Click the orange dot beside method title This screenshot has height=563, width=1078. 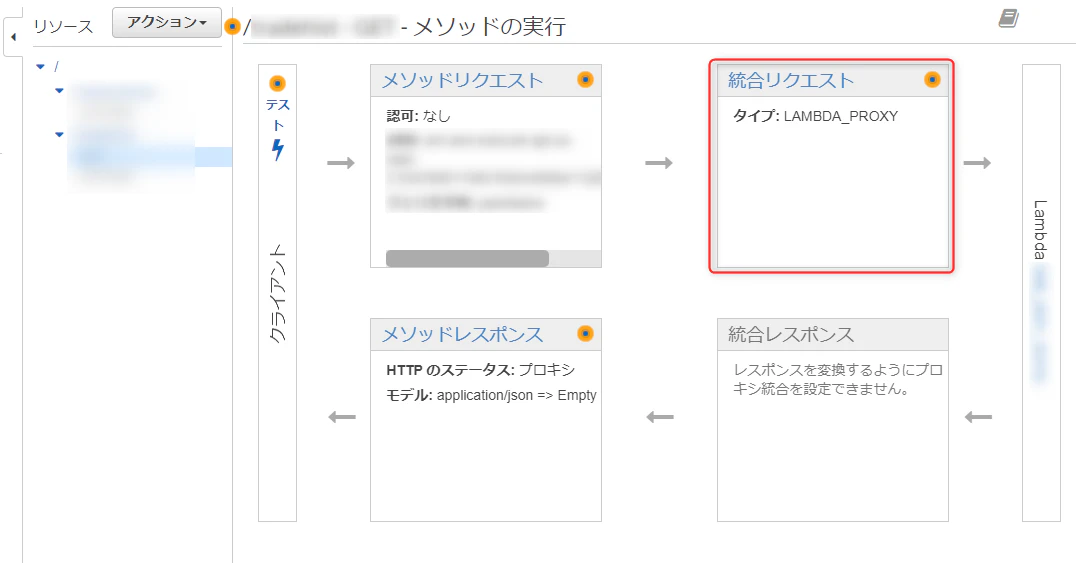[x=232, y=27]
